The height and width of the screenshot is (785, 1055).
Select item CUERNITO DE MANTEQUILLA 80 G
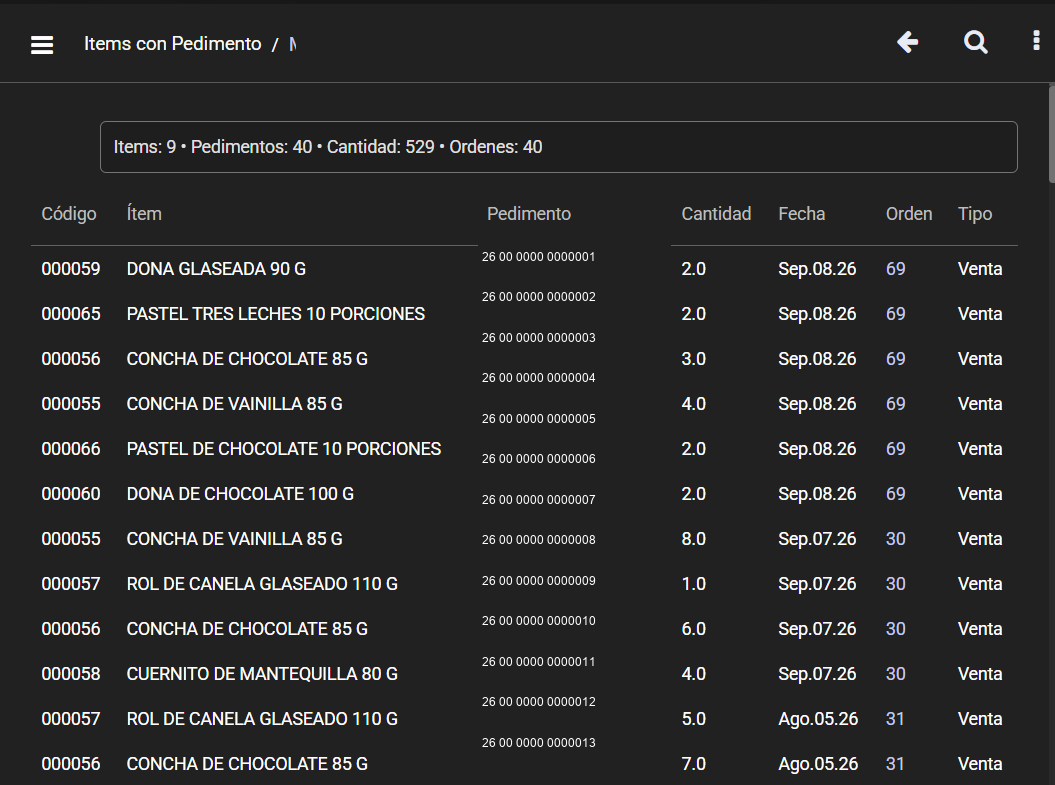262,674
